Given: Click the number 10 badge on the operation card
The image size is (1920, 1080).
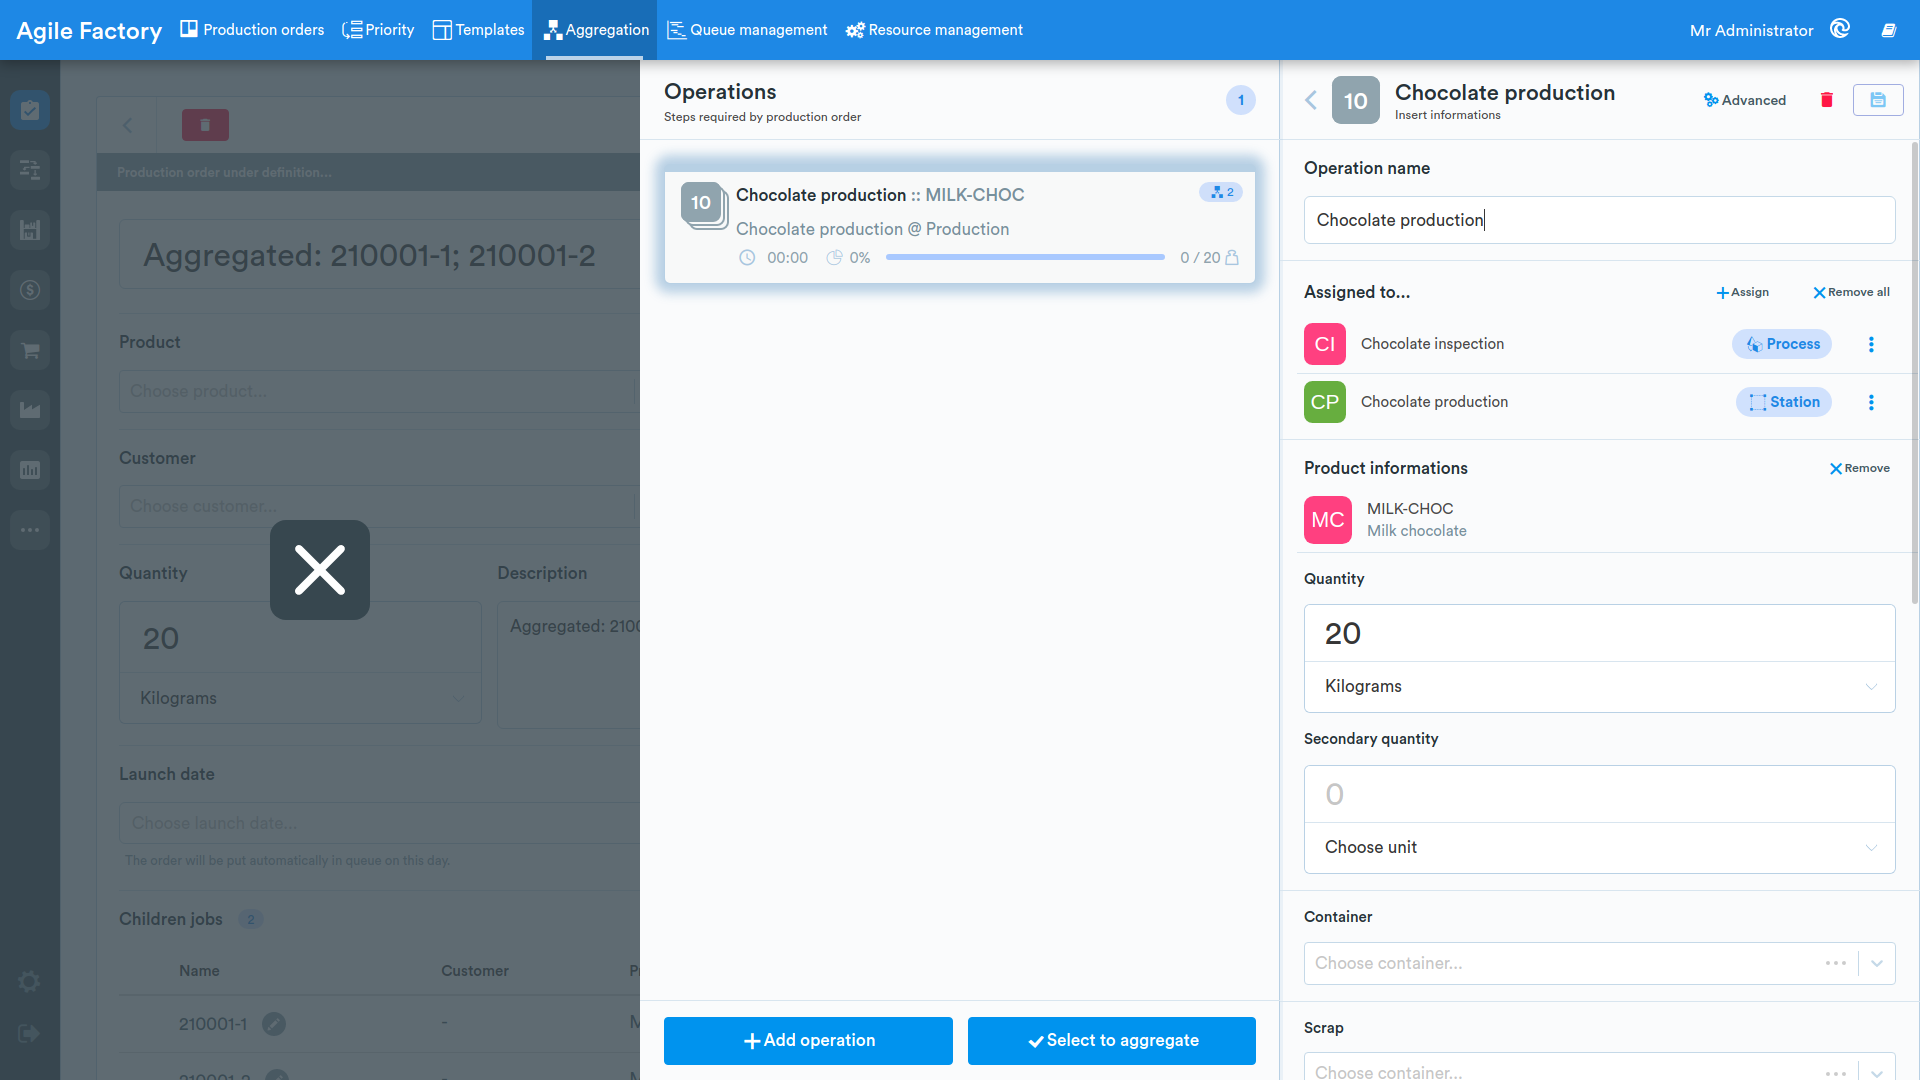Looking at the screenshot, I should point(702,203).
